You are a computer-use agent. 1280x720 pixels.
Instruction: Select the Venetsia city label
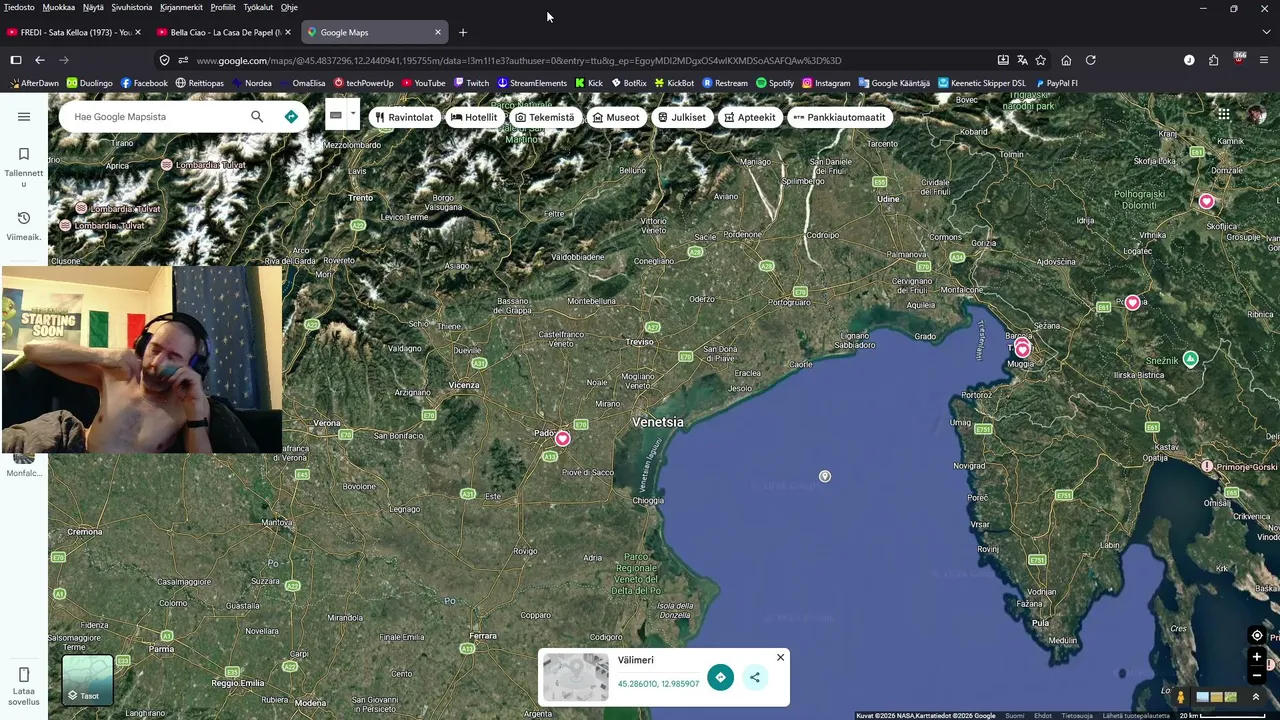tap(658, 422)
